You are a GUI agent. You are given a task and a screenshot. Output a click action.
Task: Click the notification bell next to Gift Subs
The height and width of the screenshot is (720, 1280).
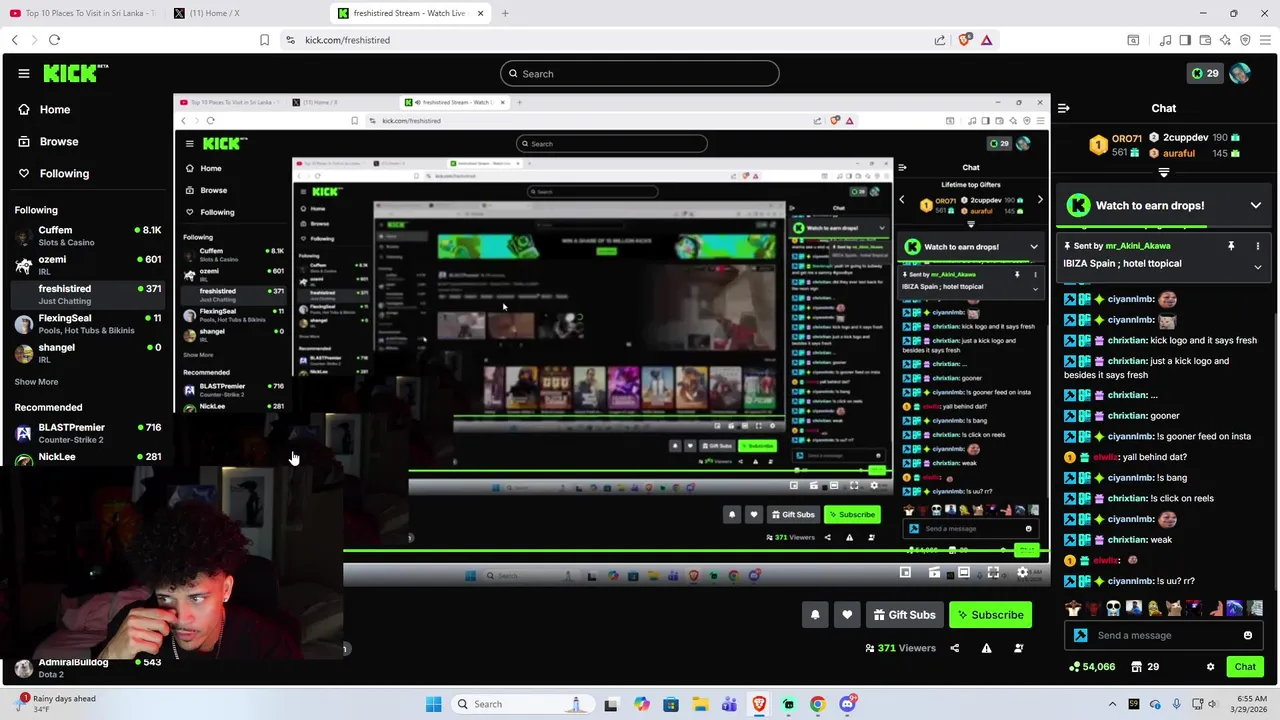[815, 615]
